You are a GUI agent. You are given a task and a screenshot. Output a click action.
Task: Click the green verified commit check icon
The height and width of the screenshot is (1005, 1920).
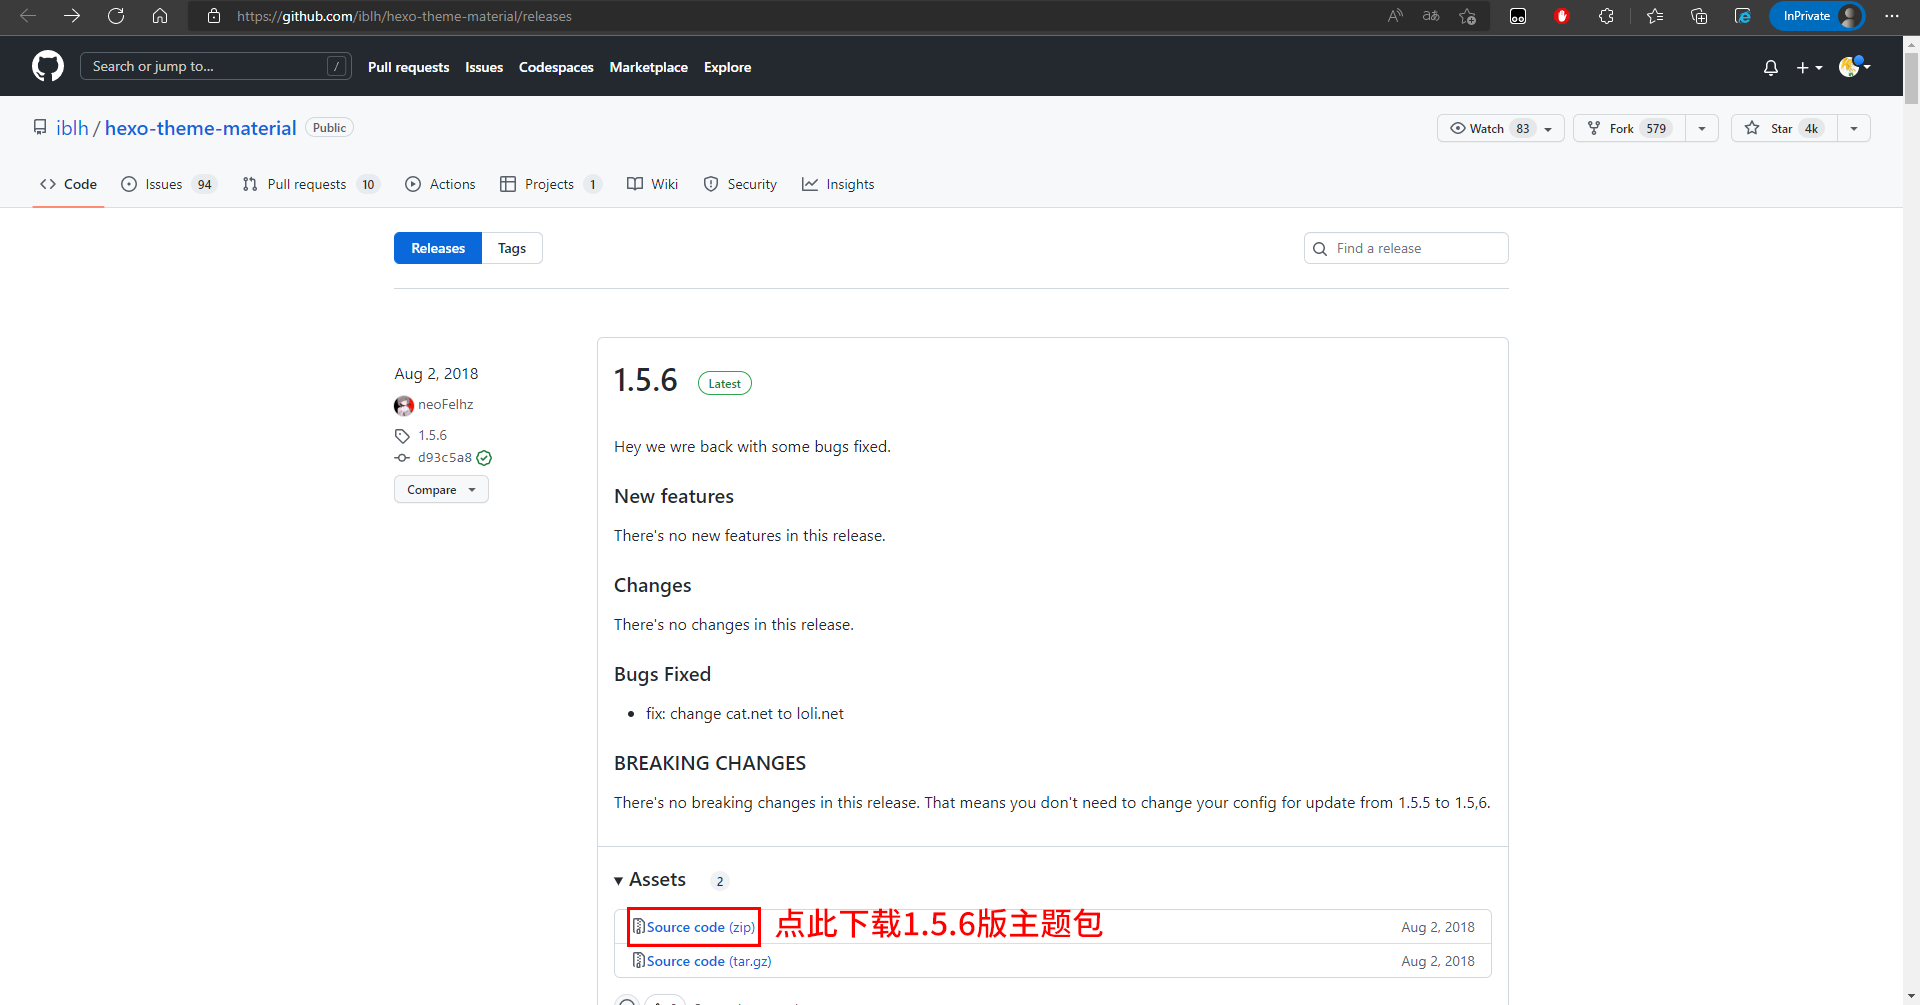pos(484,458)
